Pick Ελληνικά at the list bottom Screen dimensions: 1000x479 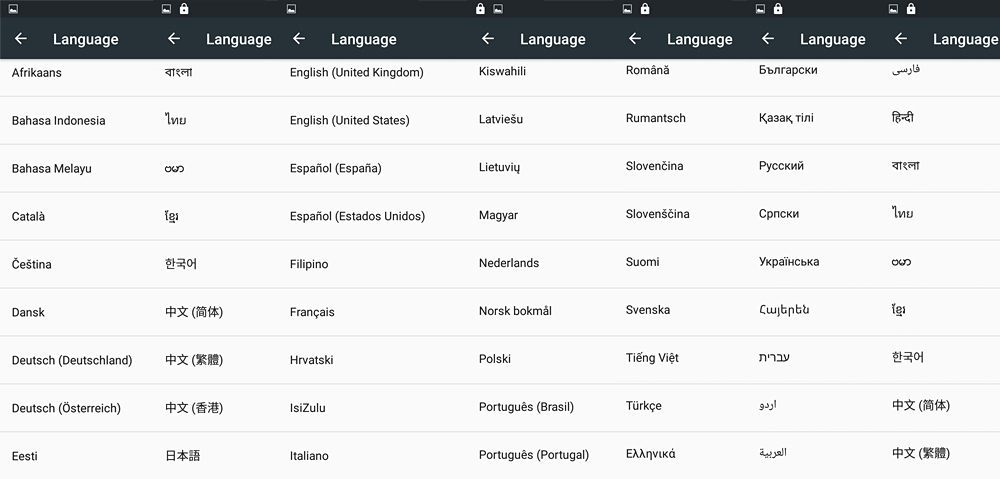point(650,454)
